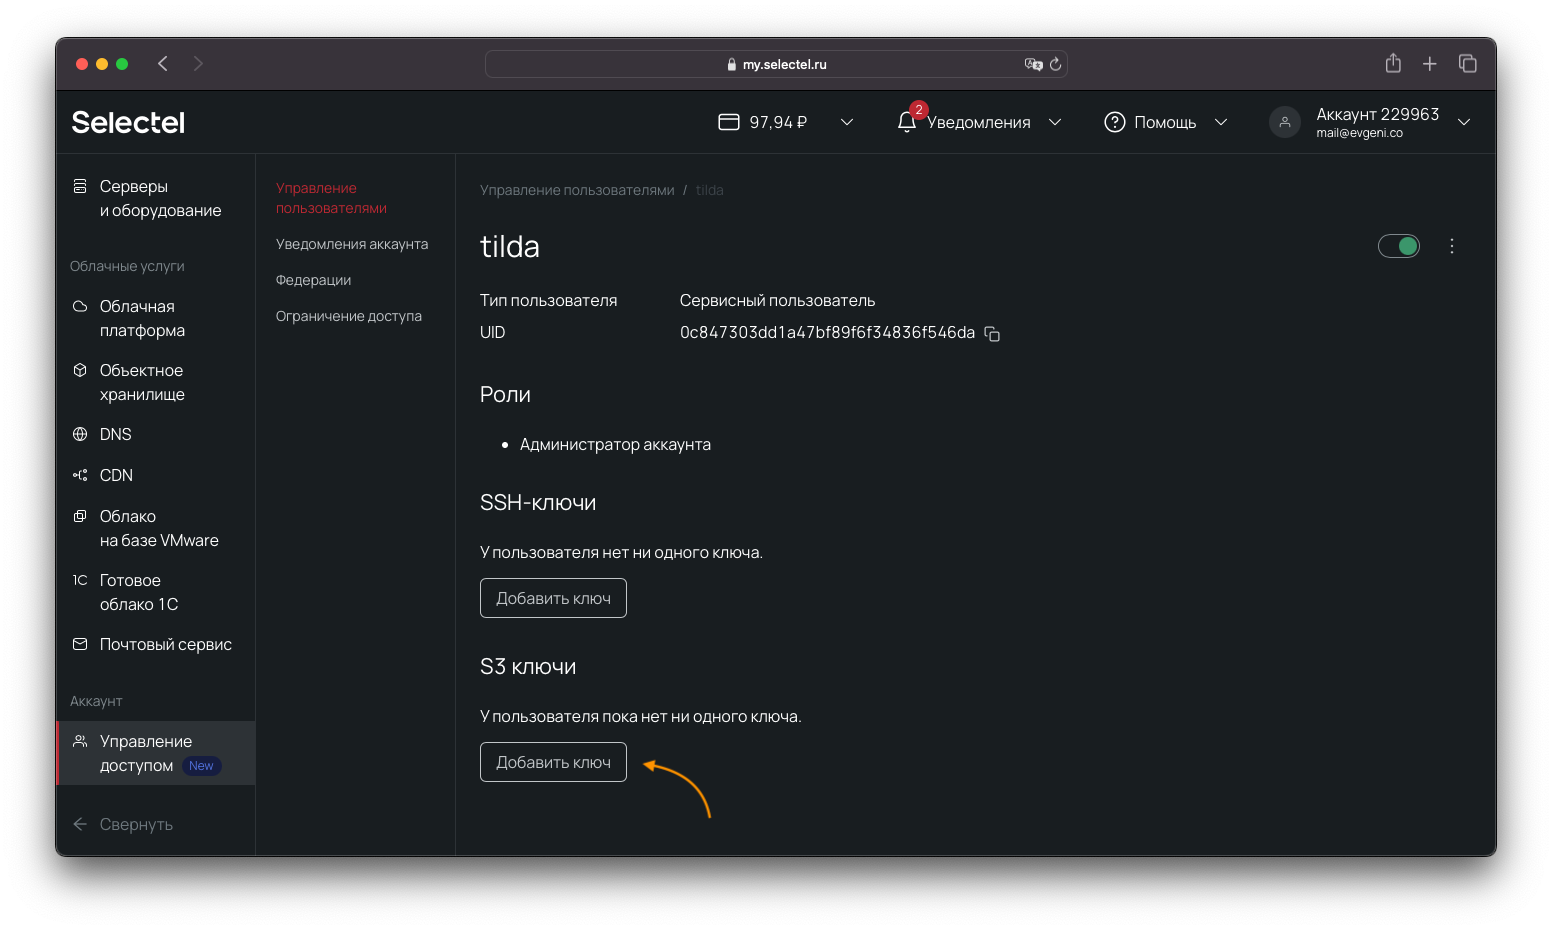
Task: Click the help question mark icon
Action: (1115, 122)
